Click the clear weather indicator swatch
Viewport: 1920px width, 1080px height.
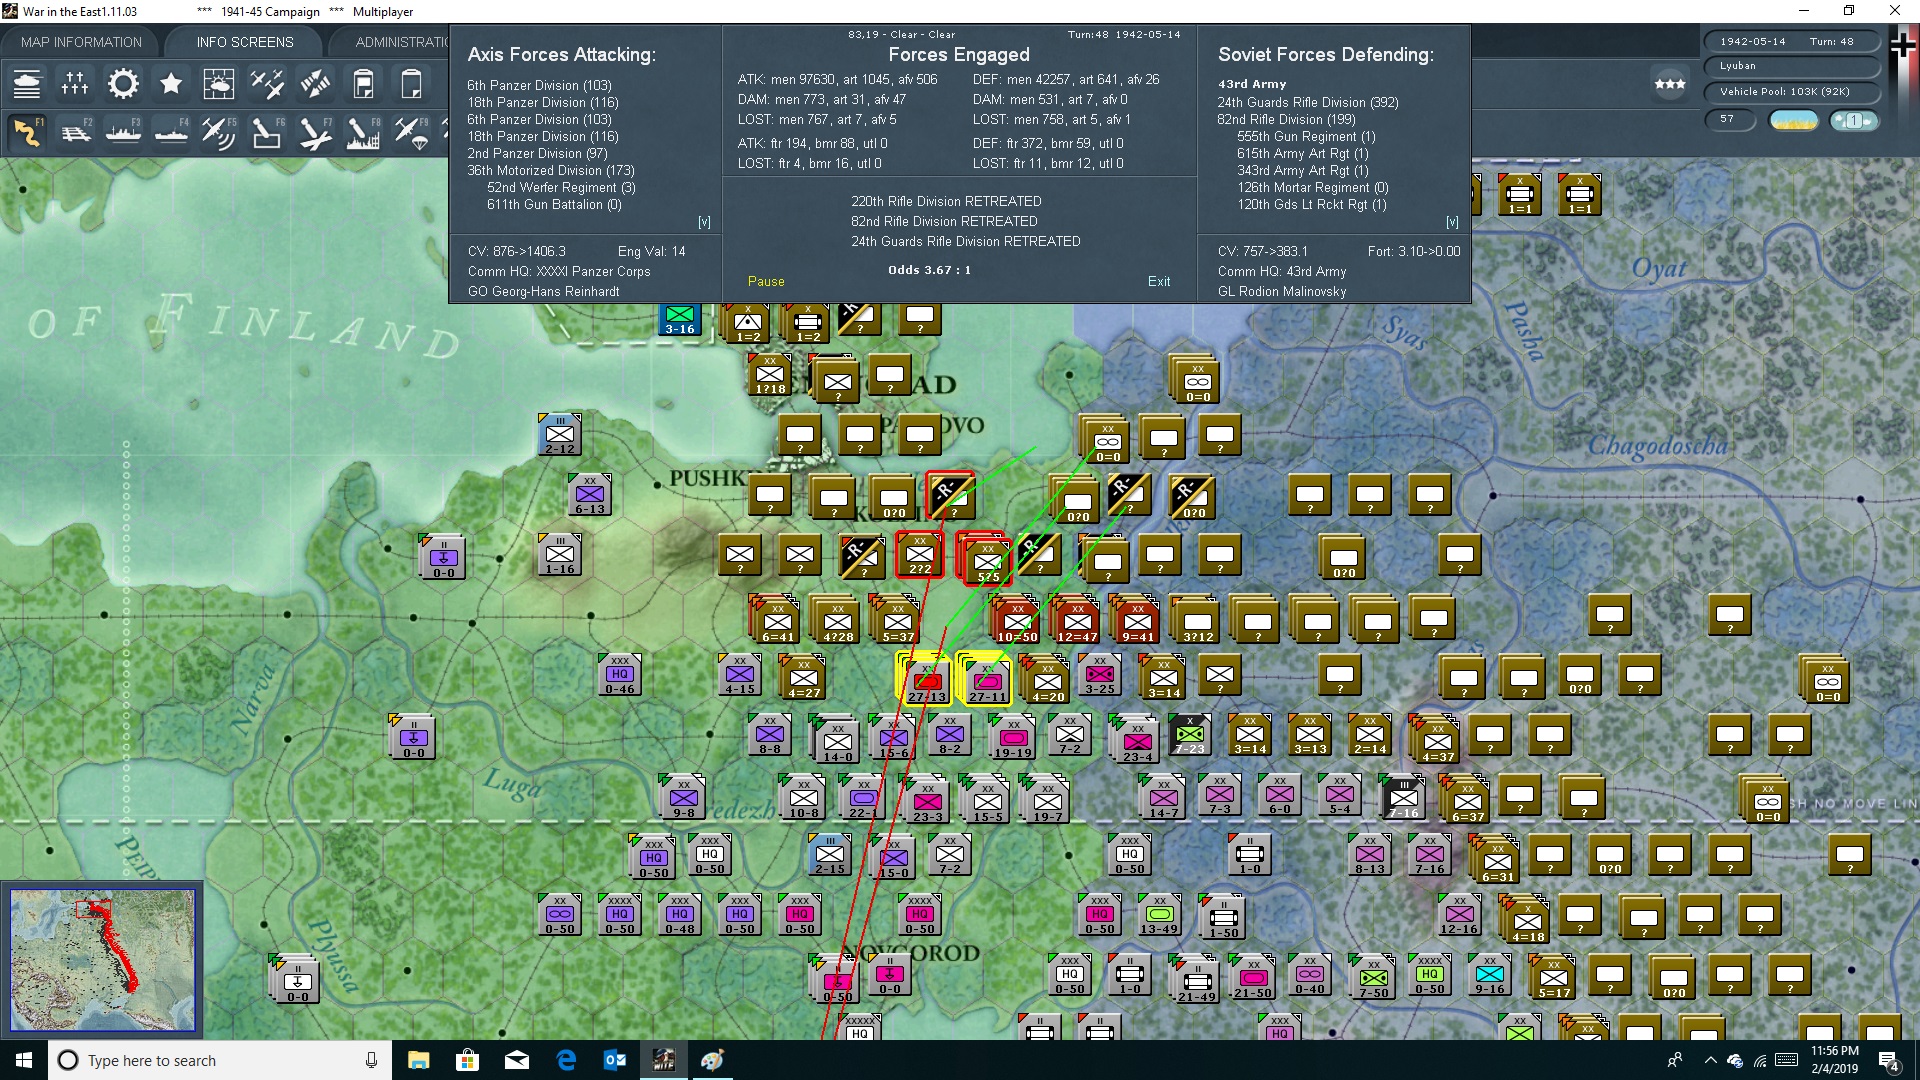click(x=1793, y=120)
